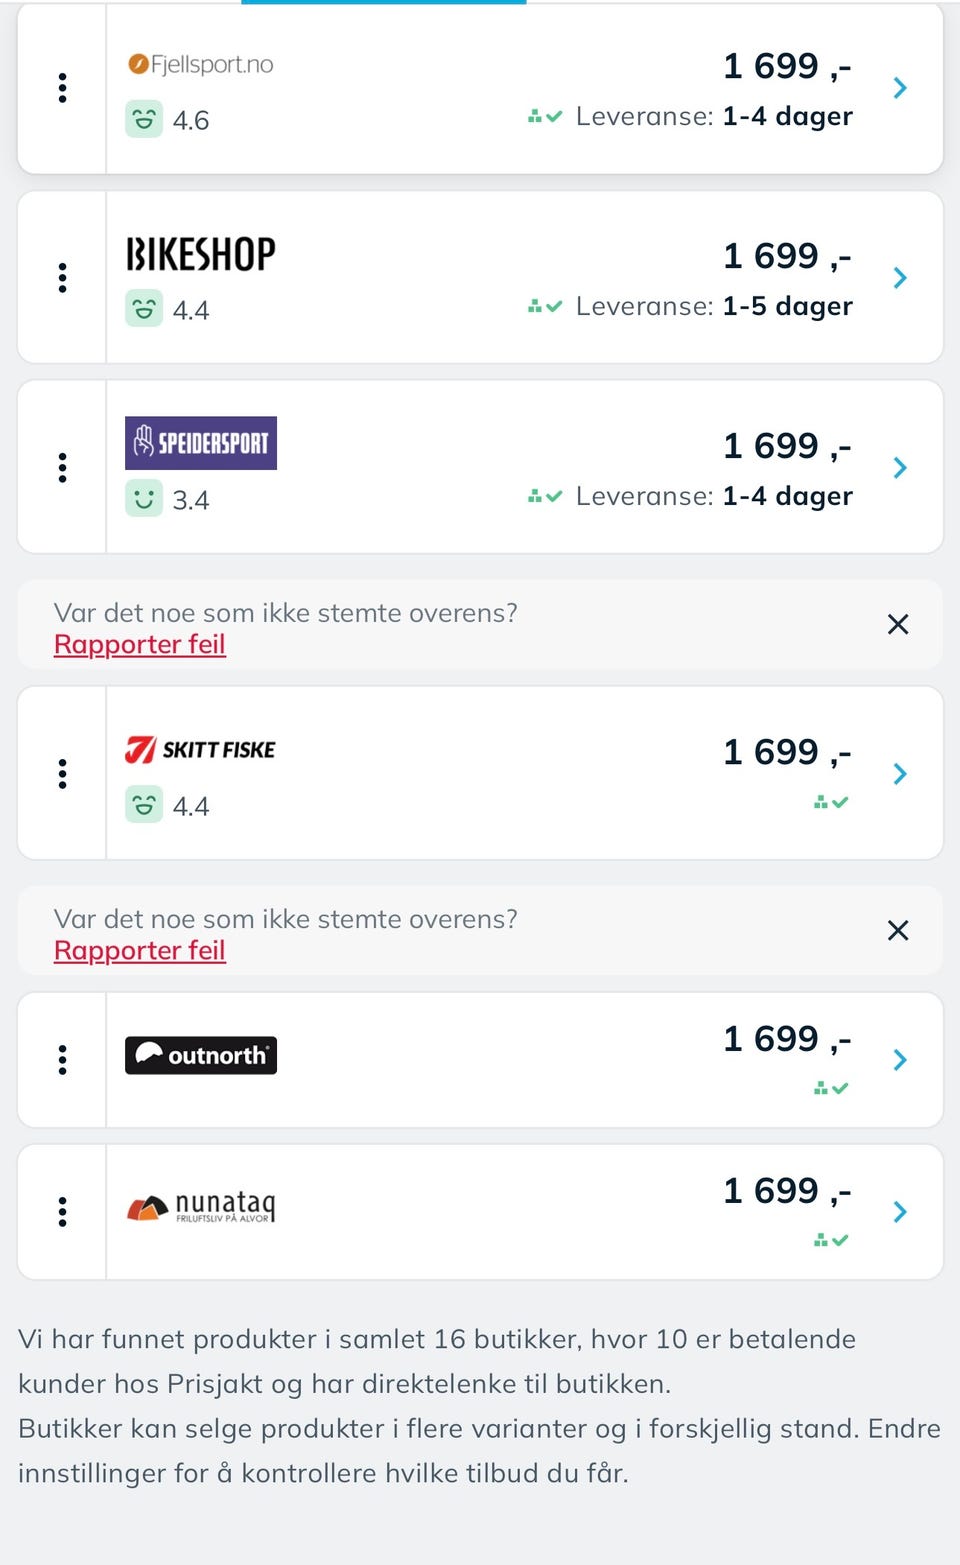The width and height of the screenshot is (960, 1565).
Task: Open the three-dot menu for Outnorth
Action: coord(63,1060)
